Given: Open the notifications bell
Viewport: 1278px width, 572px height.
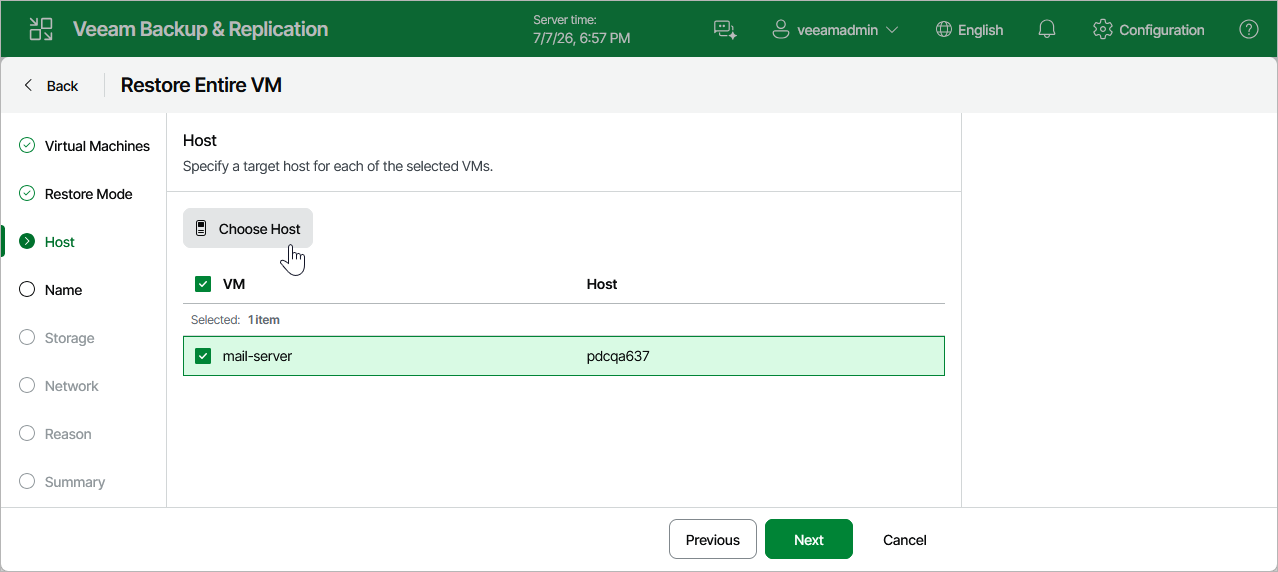Looking at the screenshot, I should pos(1047,29).
